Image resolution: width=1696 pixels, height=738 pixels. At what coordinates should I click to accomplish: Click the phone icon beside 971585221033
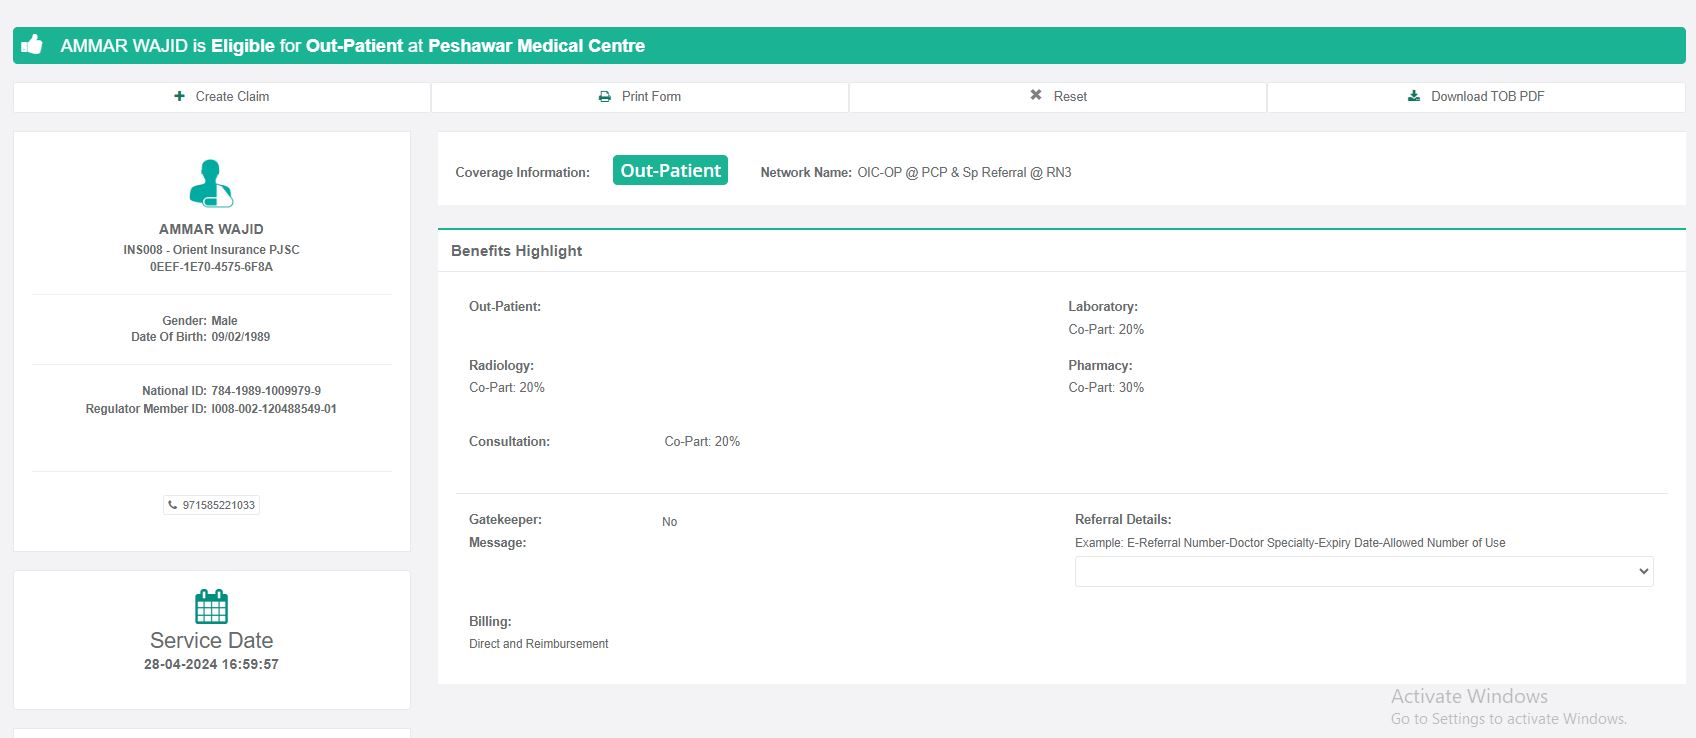point(173,505)
